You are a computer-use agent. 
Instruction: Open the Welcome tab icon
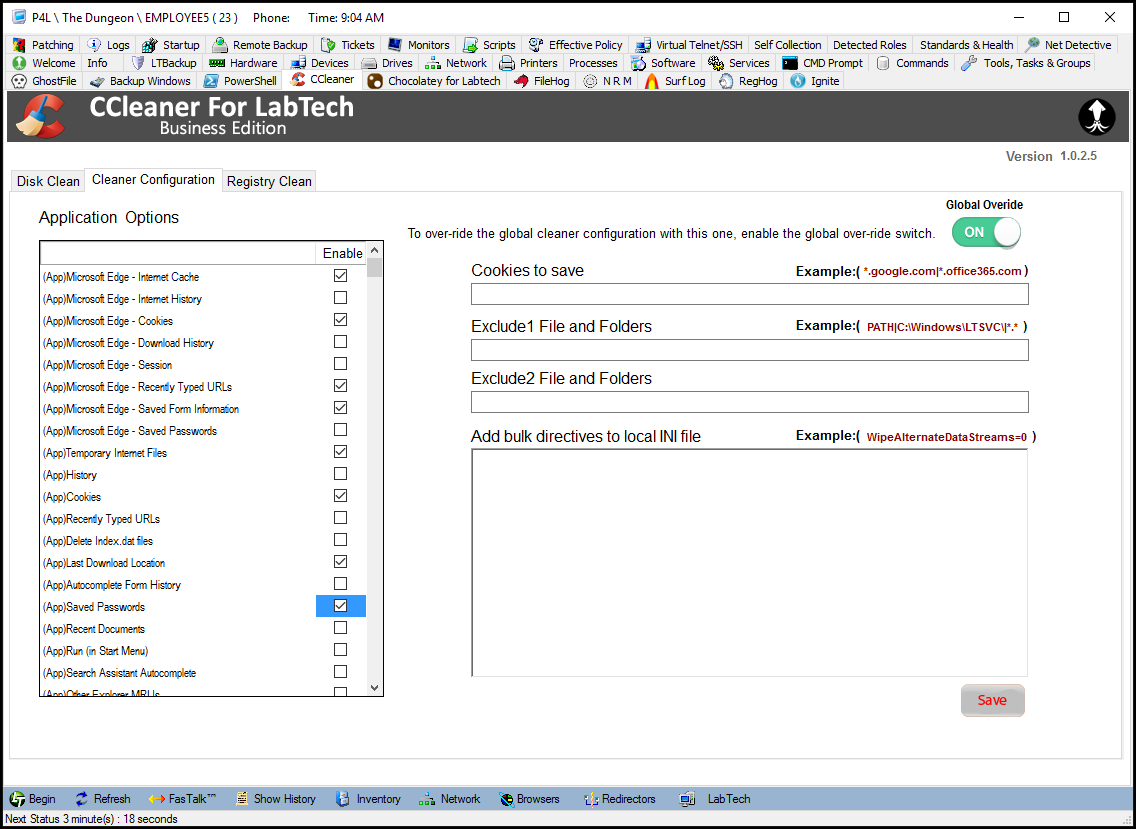click(20, 63)
